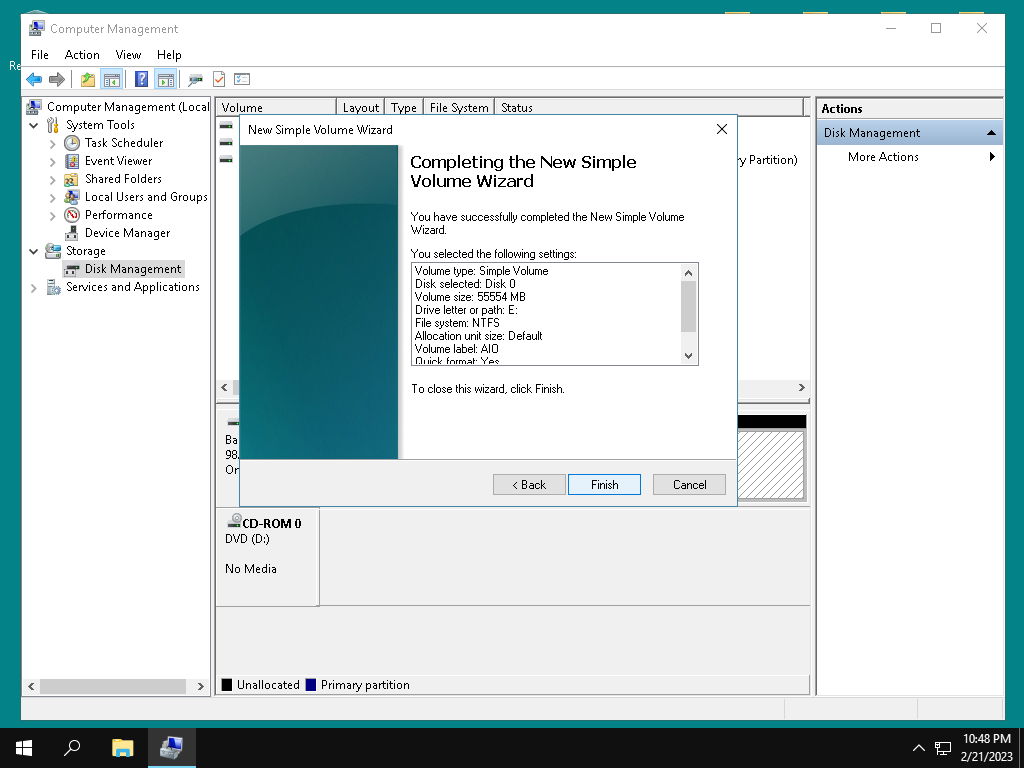Image resolution: width=1024 pixels, height=768 pixels.
Task: Expand the Services and Applications node
Action: click(x=34, y=287)
